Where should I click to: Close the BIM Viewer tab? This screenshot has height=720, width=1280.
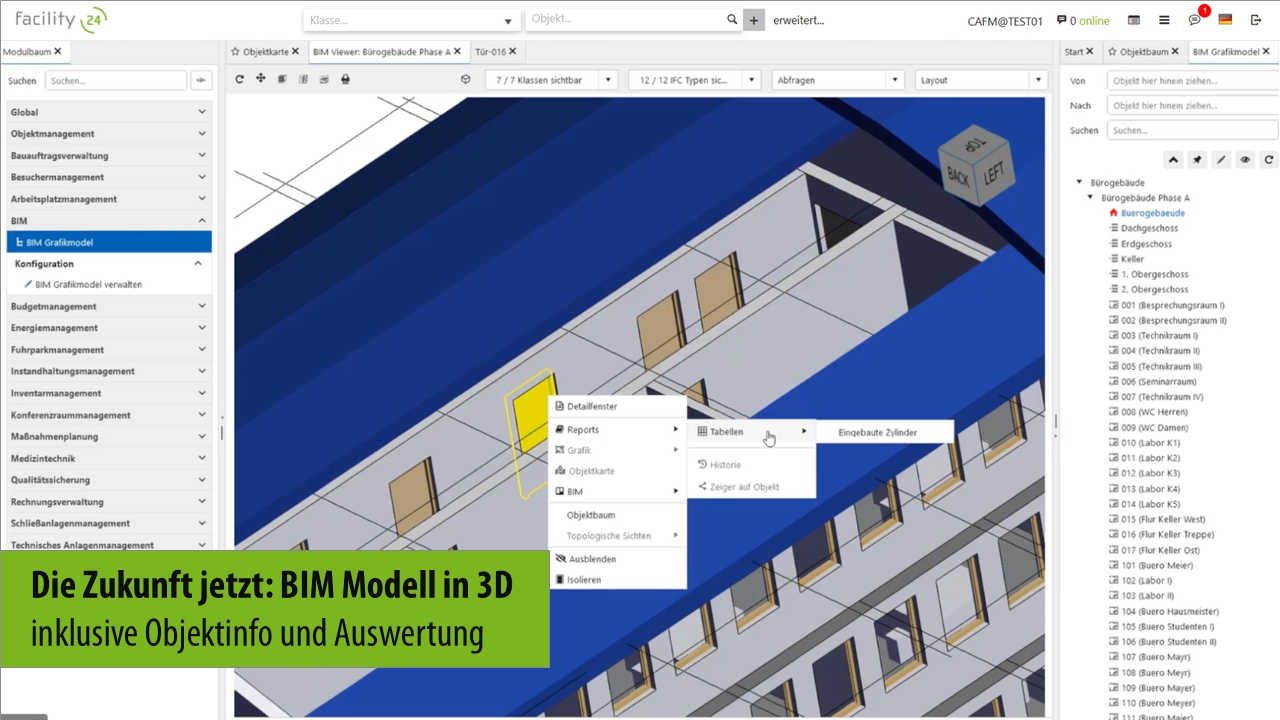click(459, 51)
